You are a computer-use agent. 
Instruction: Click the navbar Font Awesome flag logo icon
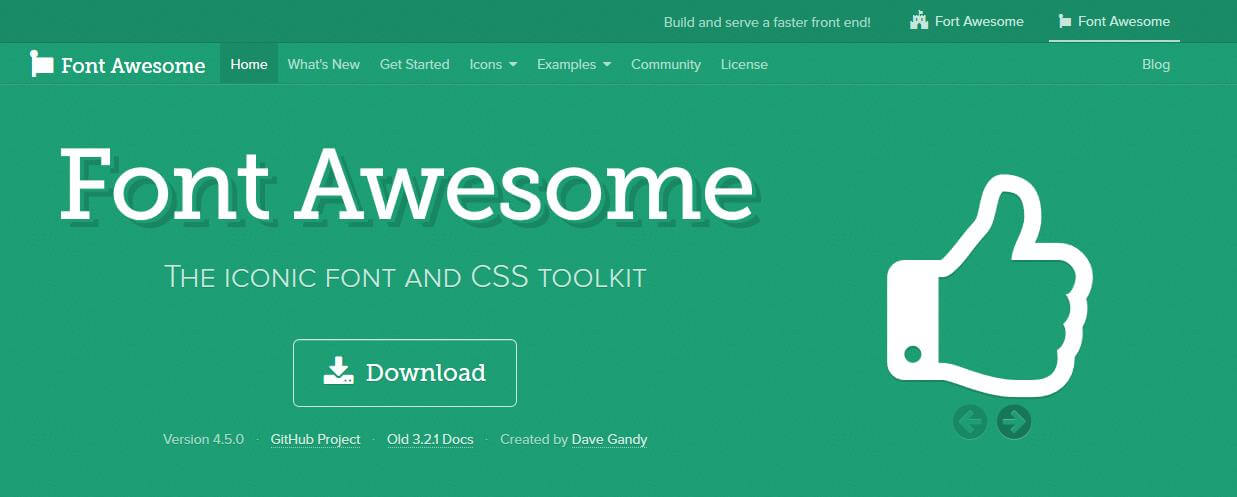coord(42,64)
